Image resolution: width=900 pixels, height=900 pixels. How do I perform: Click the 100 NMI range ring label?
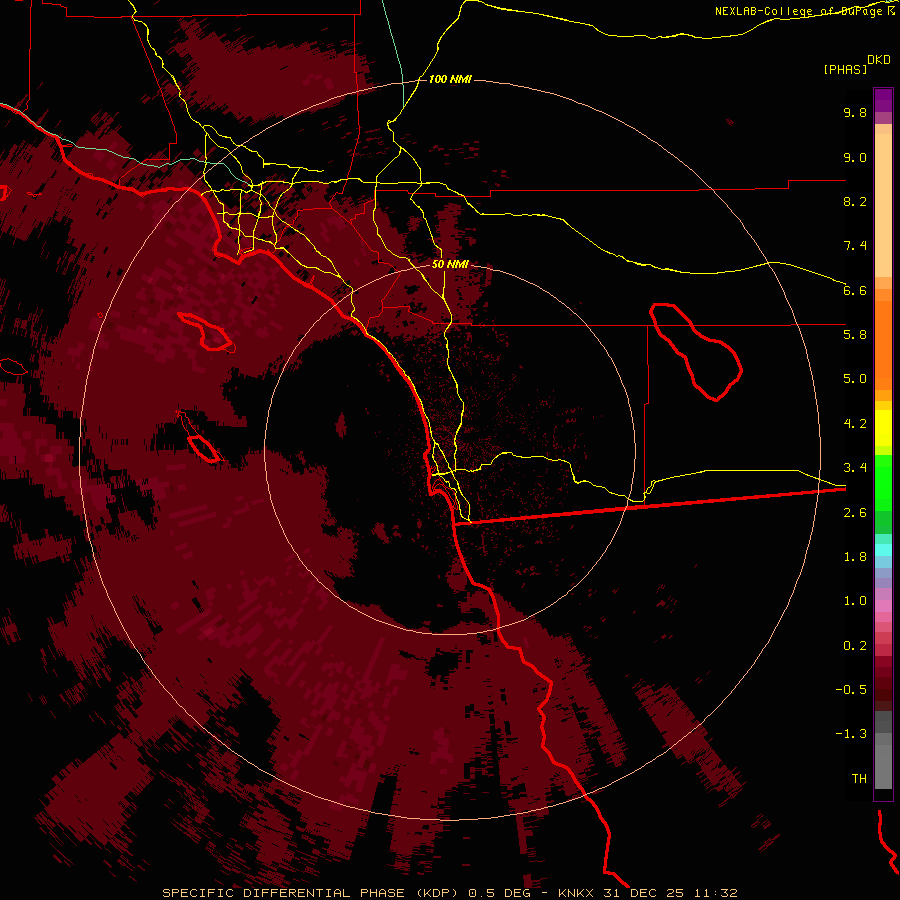tap(450, 79)
